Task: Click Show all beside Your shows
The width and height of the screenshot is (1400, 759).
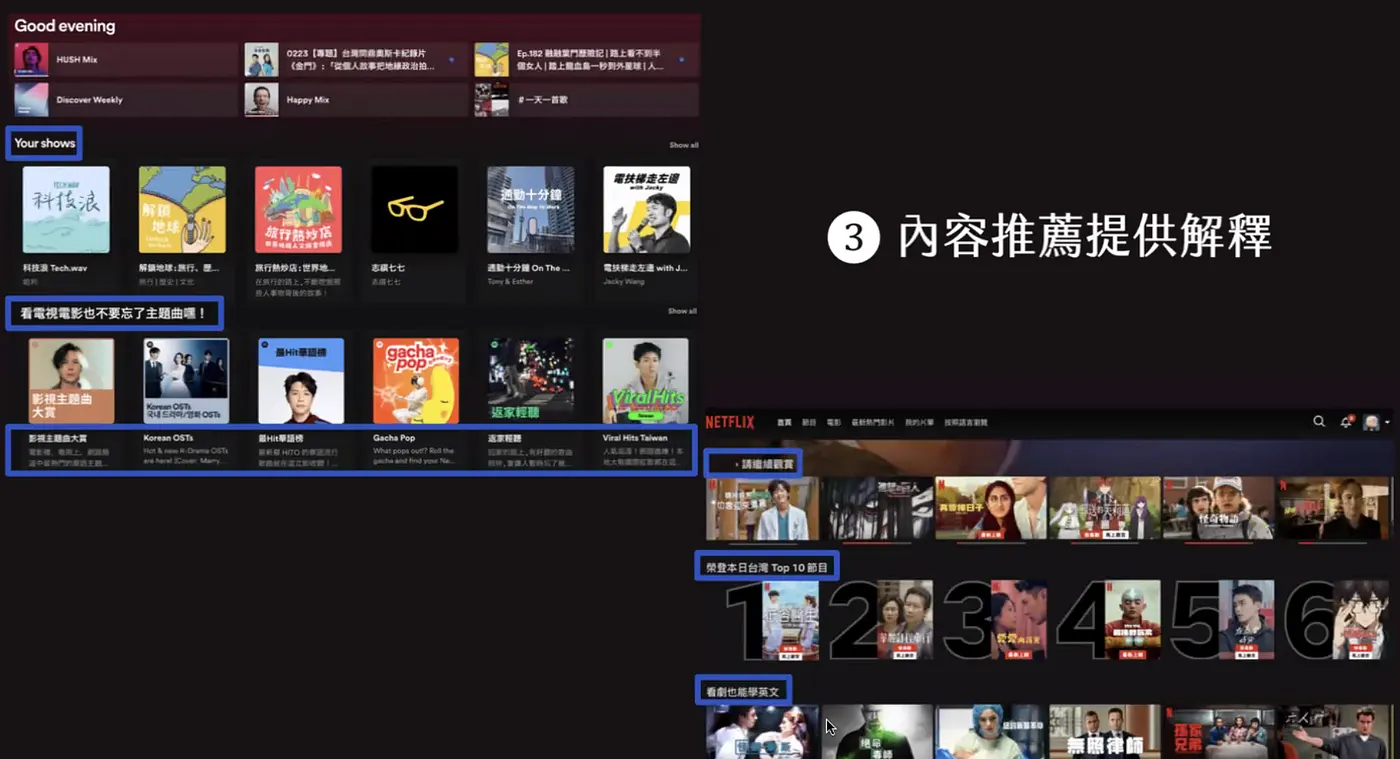Action: 684,146
